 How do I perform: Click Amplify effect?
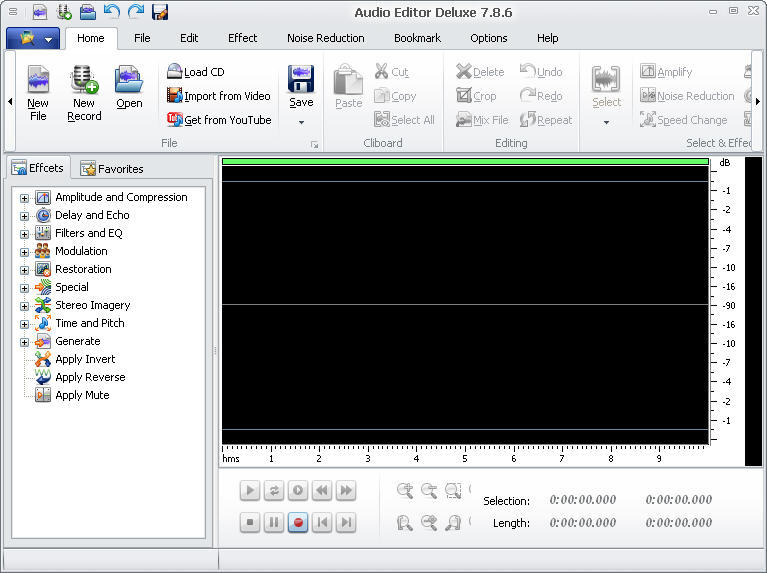pyautogui.click(x=666, y=72)
